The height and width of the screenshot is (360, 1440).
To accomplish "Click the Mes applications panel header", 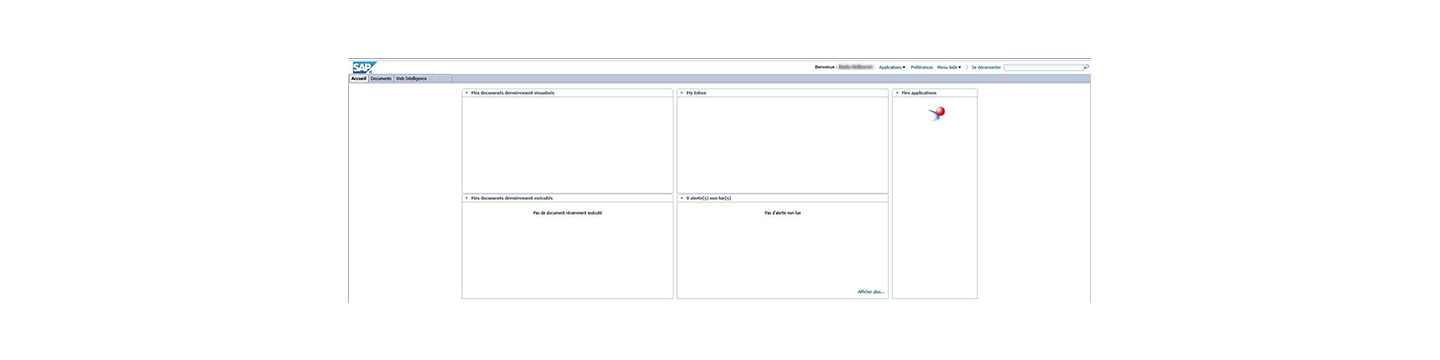I will [935, 93].
